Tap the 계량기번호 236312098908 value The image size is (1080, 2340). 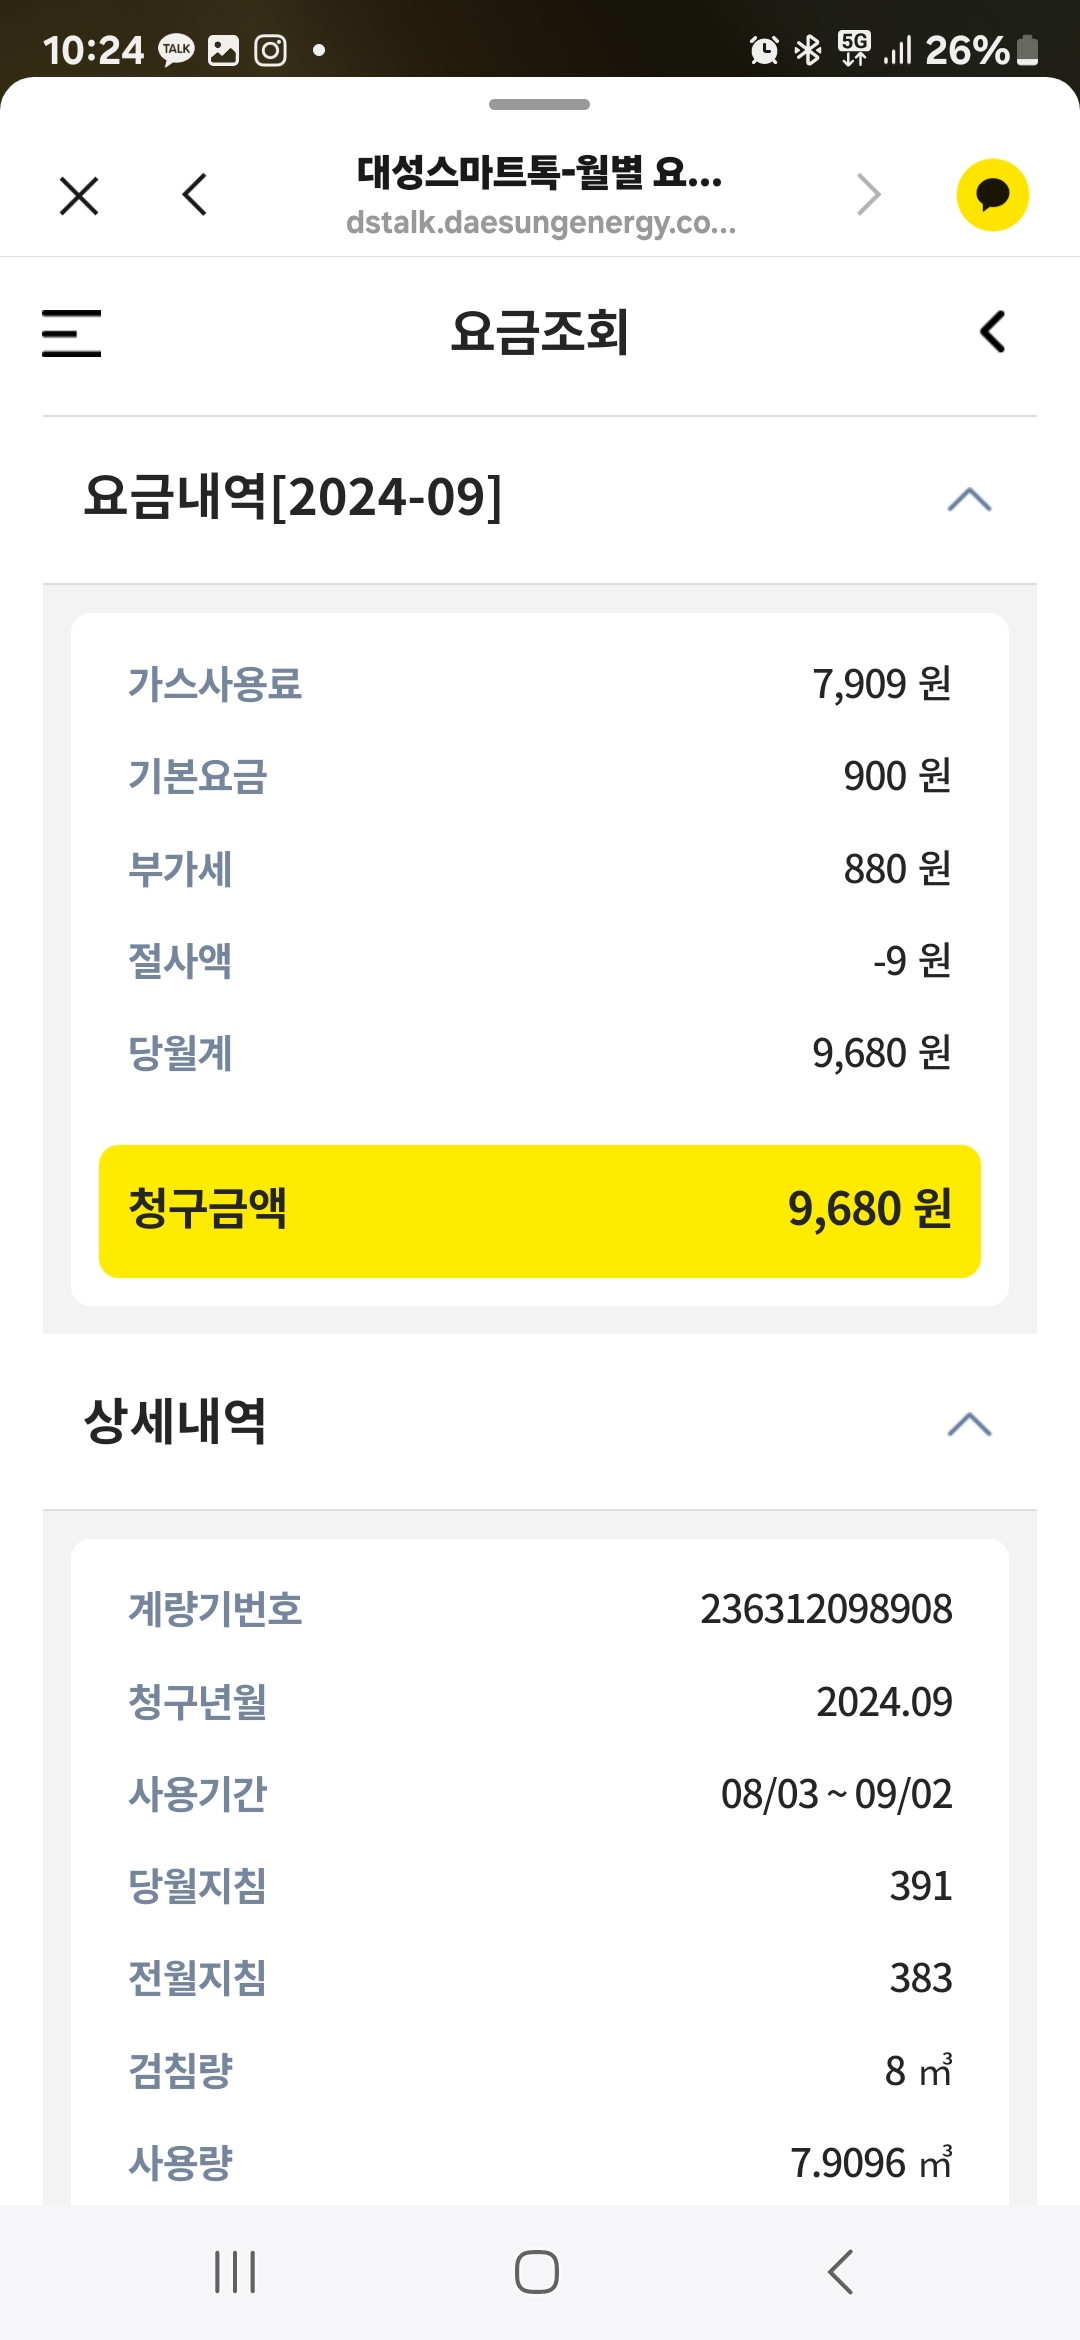826,1609
